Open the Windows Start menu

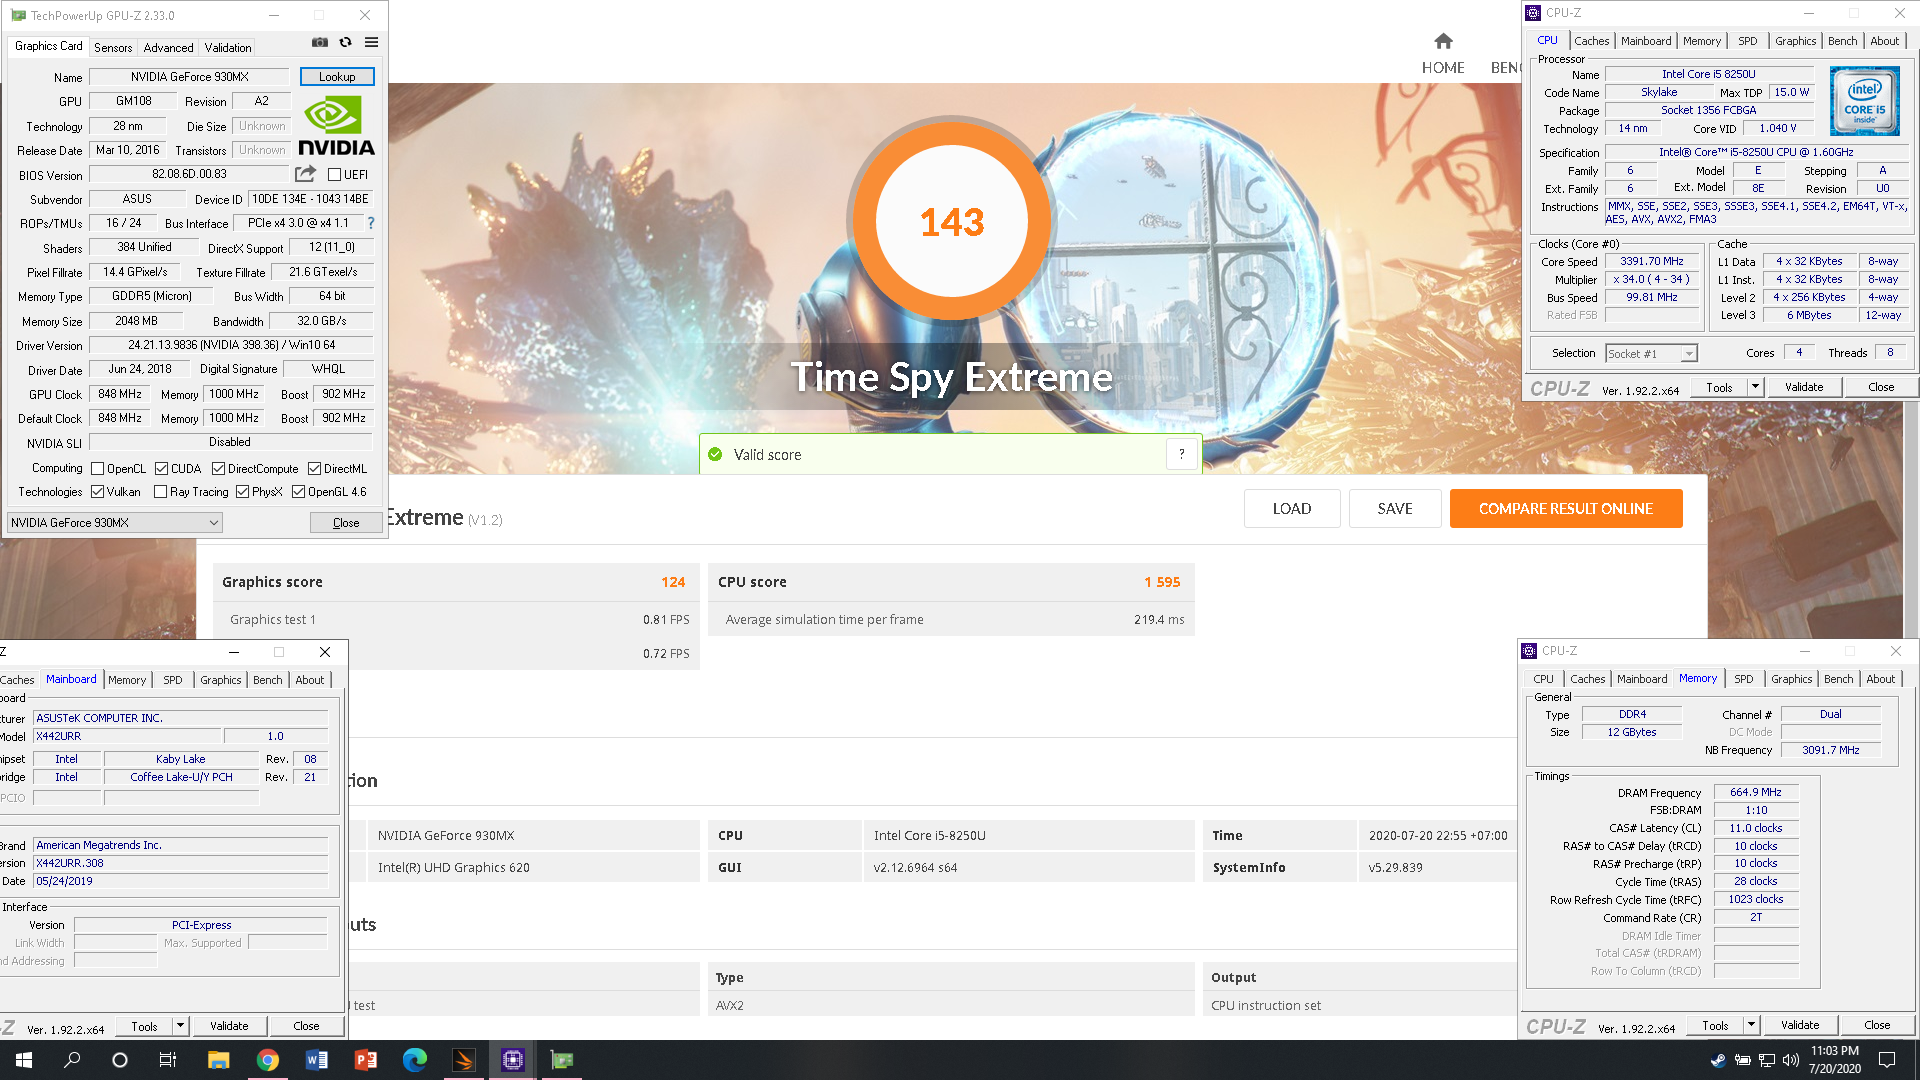24,1060
